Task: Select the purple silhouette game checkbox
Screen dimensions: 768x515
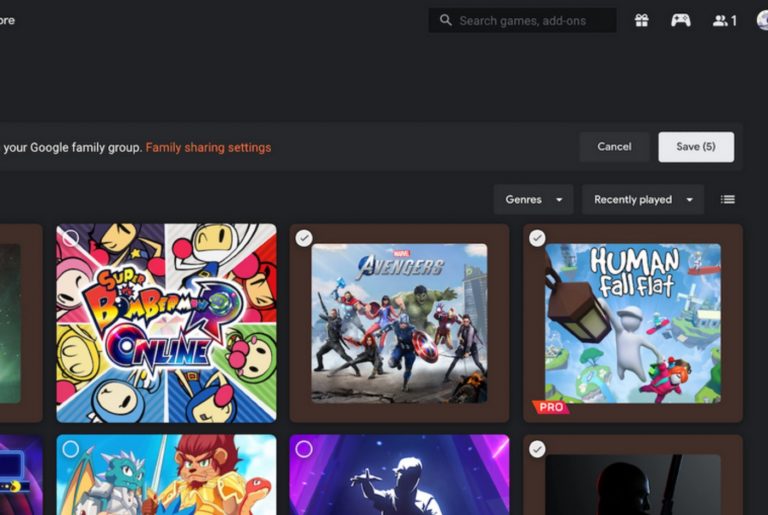Action: tap(304, 449)
